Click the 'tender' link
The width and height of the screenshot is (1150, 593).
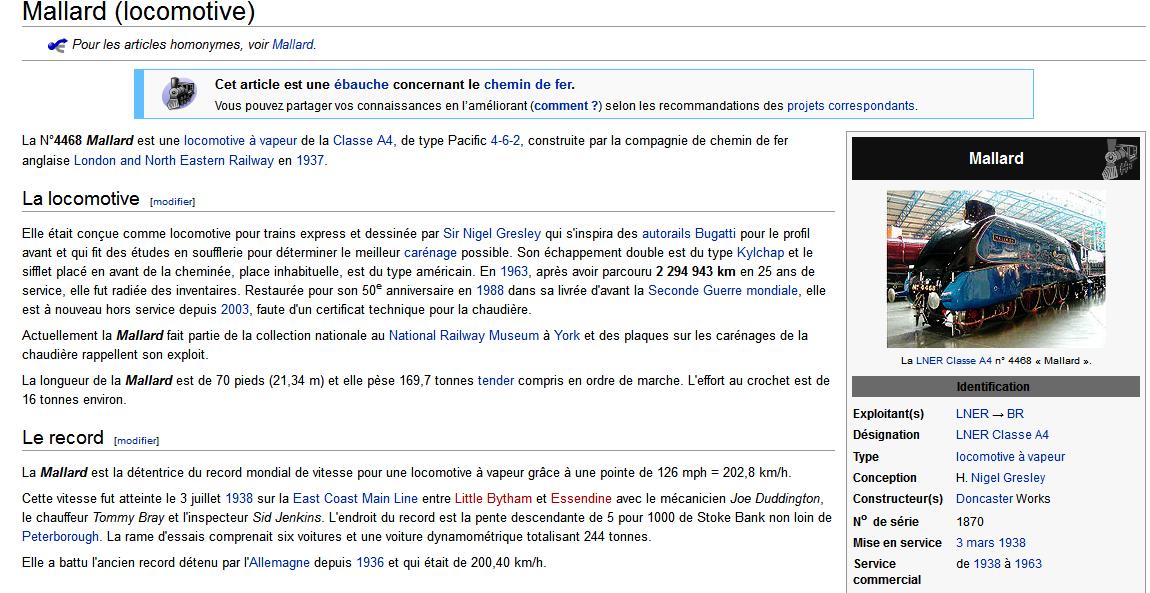pos(496,380)
